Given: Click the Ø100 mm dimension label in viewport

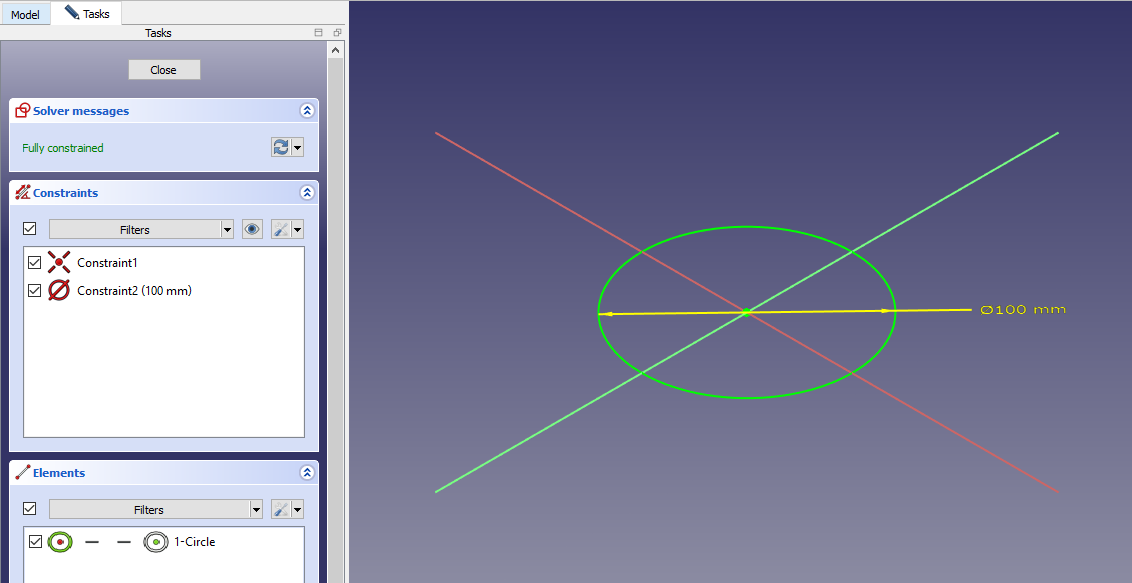Looking at the screenshot, I should point(1022,310).
